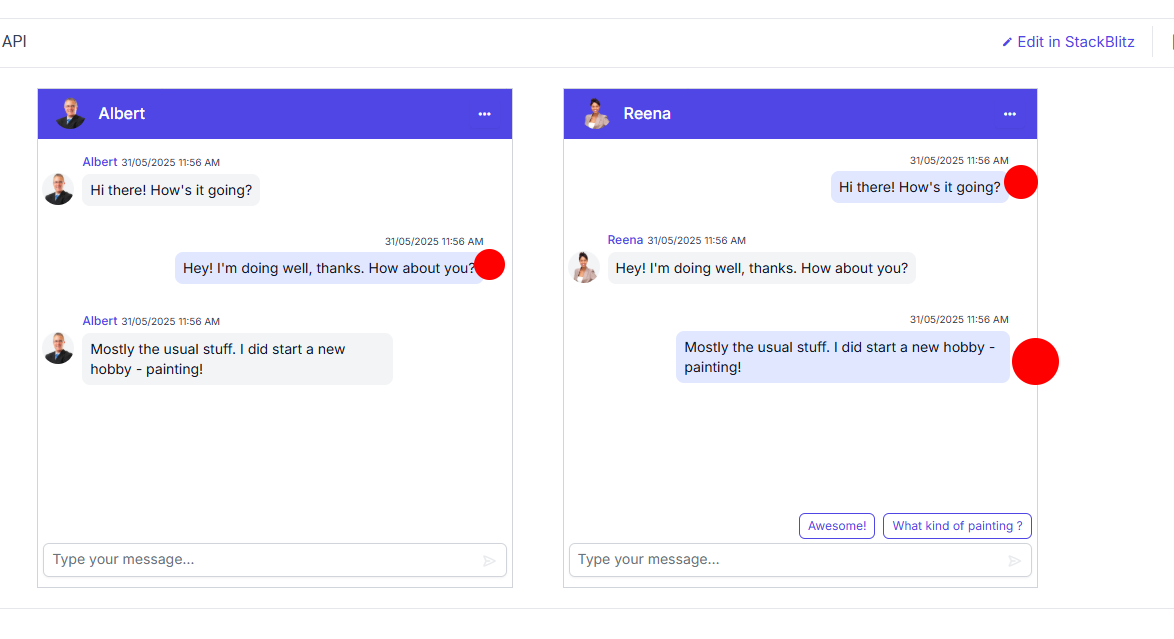Select the outgoing 'Hi there!' bubble in Reena's chat

919,187
